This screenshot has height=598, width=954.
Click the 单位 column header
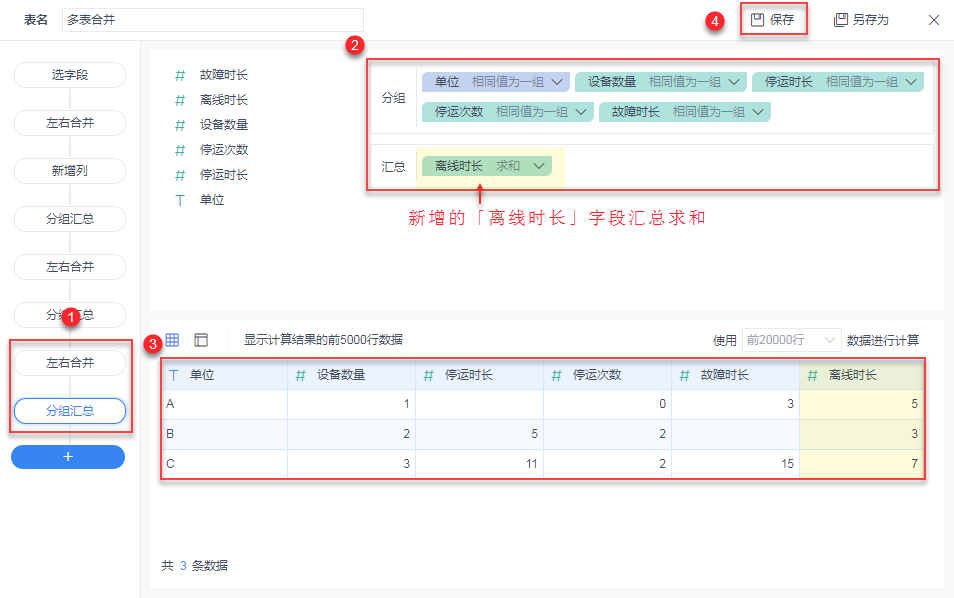[225, 375]
